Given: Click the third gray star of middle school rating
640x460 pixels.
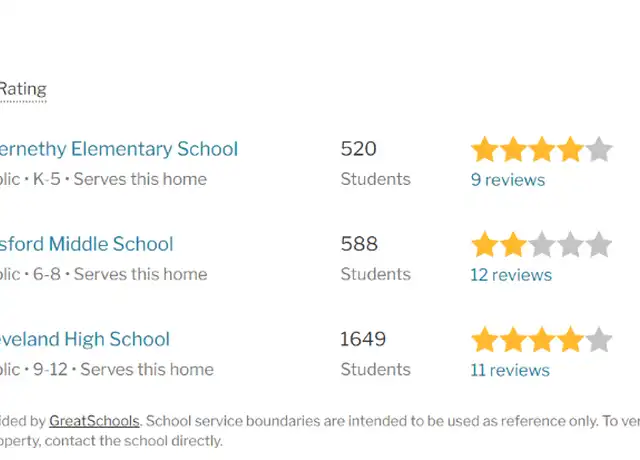Looking at the screenshot, I should pyautogui.click(x=542, y=244).
